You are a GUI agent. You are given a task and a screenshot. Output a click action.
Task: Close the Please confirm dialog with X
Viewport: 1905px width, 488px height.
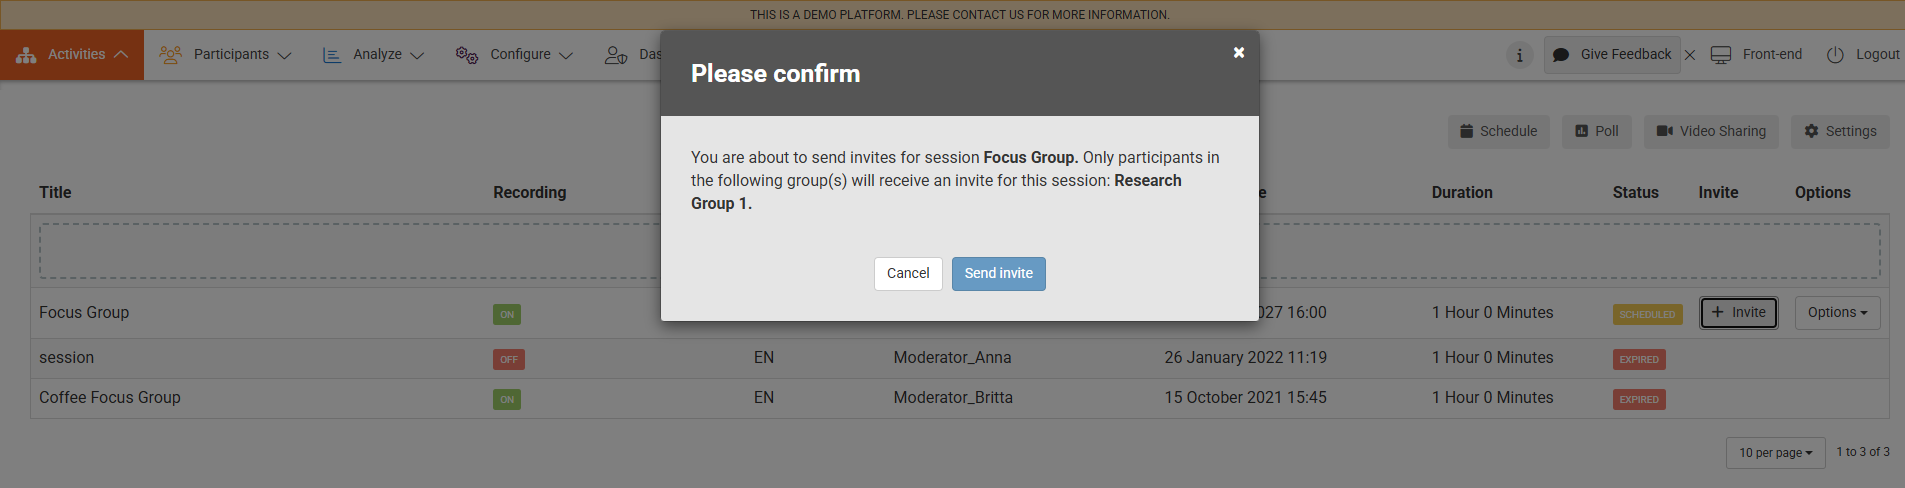pos(1238,53)
